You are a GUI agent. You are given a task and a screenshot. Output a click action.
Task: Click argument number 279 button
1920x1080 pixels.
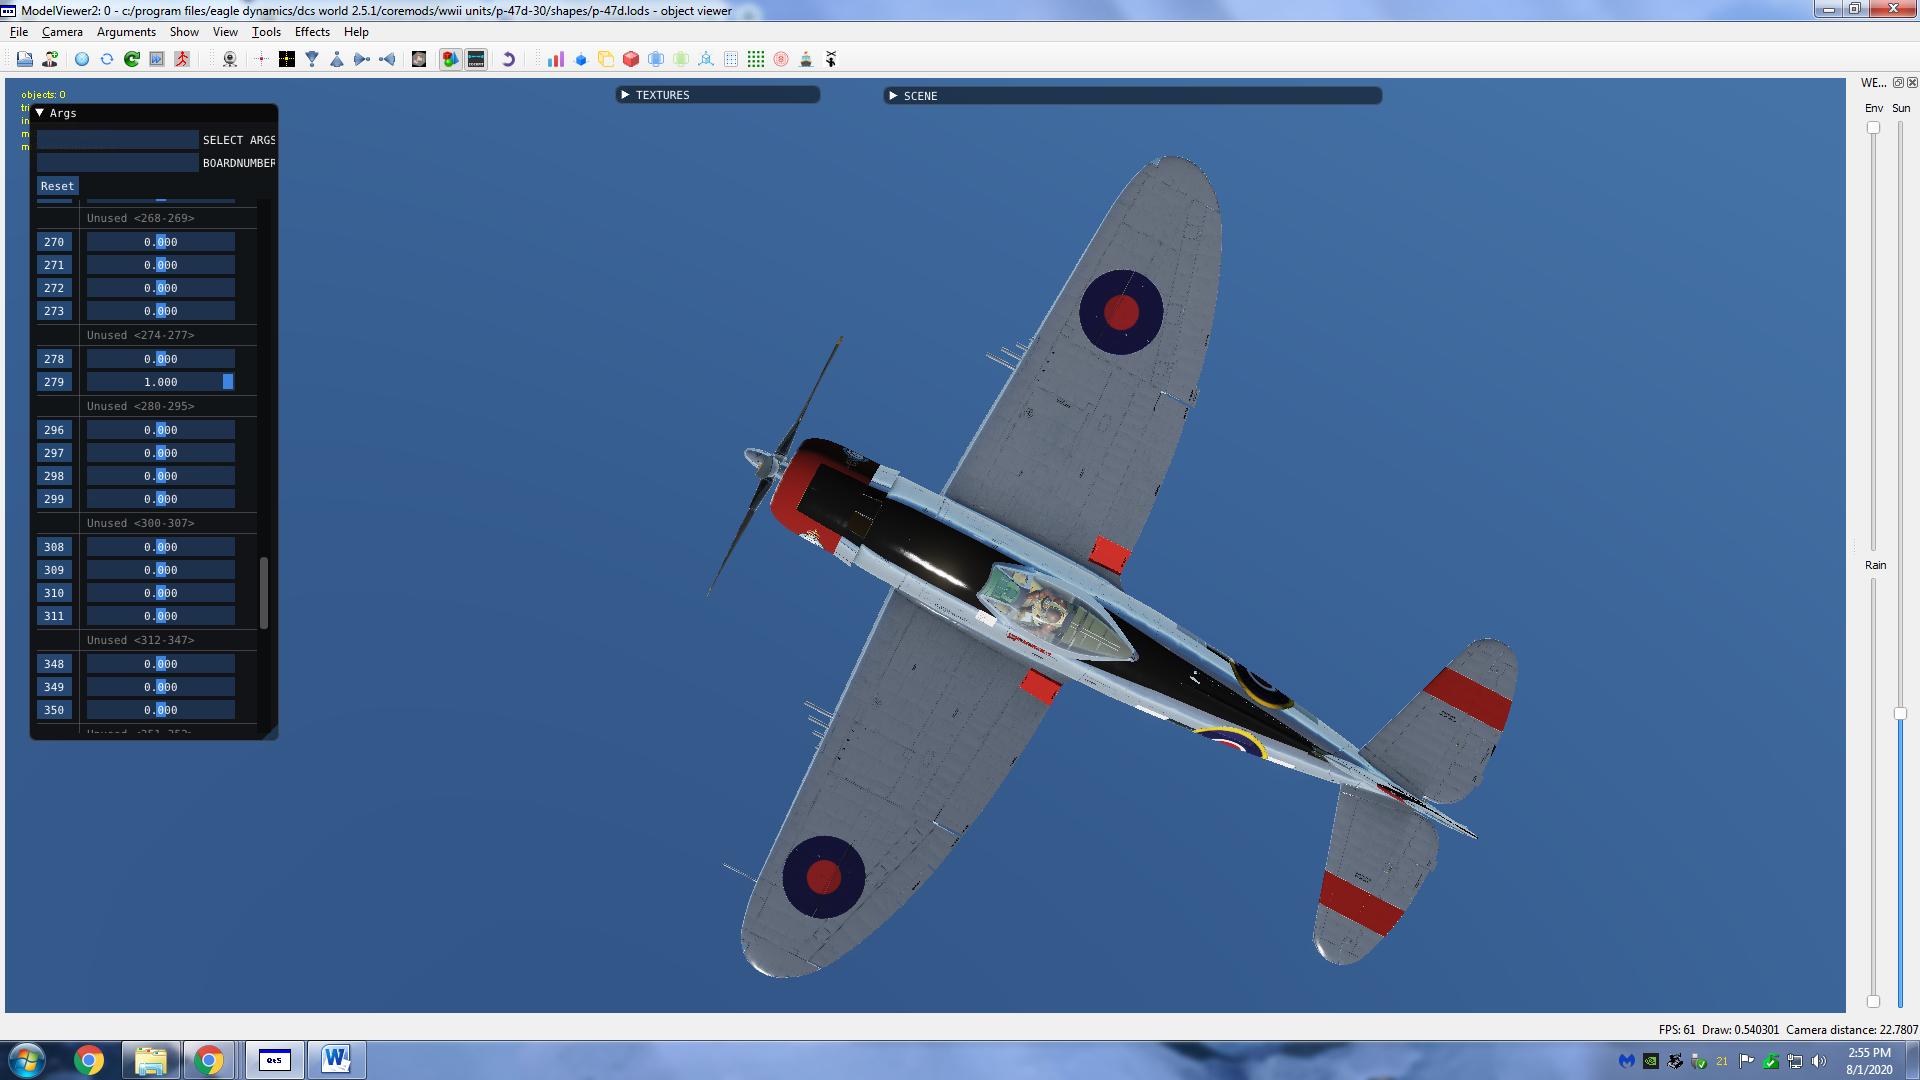54,382
